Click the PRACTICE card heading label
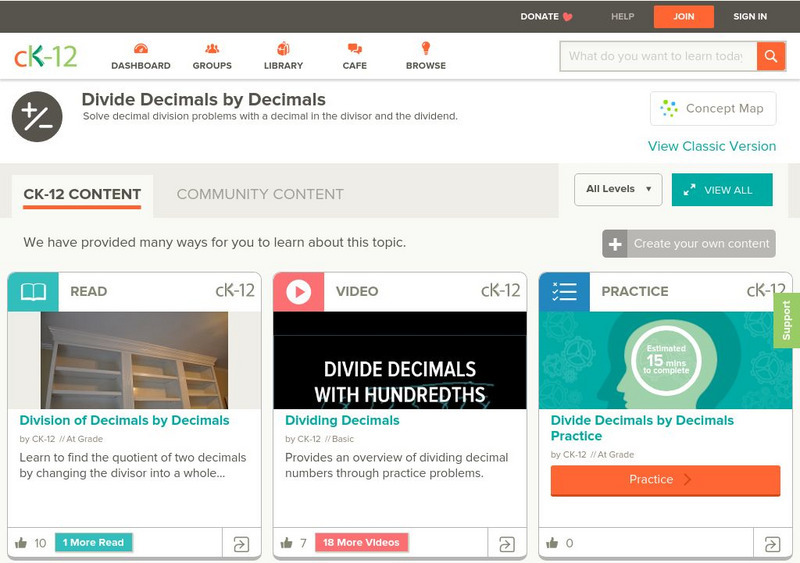The width and height of the screenshot is (800, 563). 635,291
